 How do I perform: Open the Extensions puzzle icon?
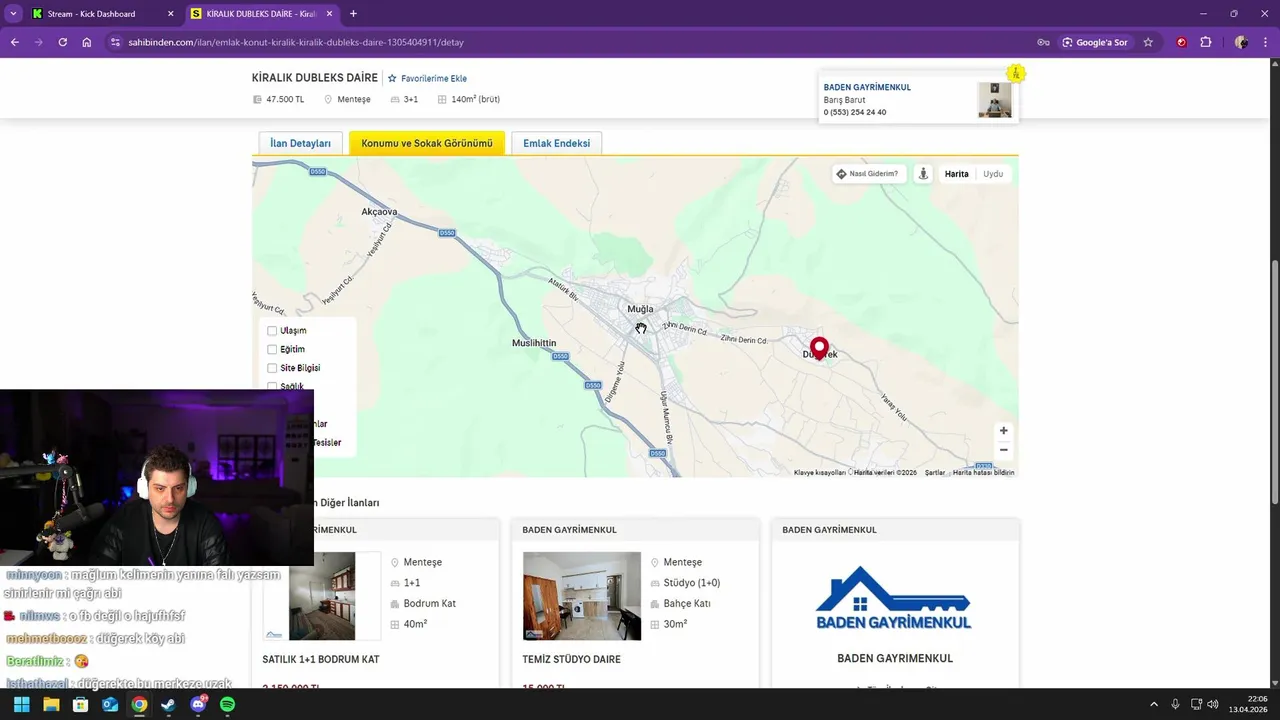[1205, 42]
